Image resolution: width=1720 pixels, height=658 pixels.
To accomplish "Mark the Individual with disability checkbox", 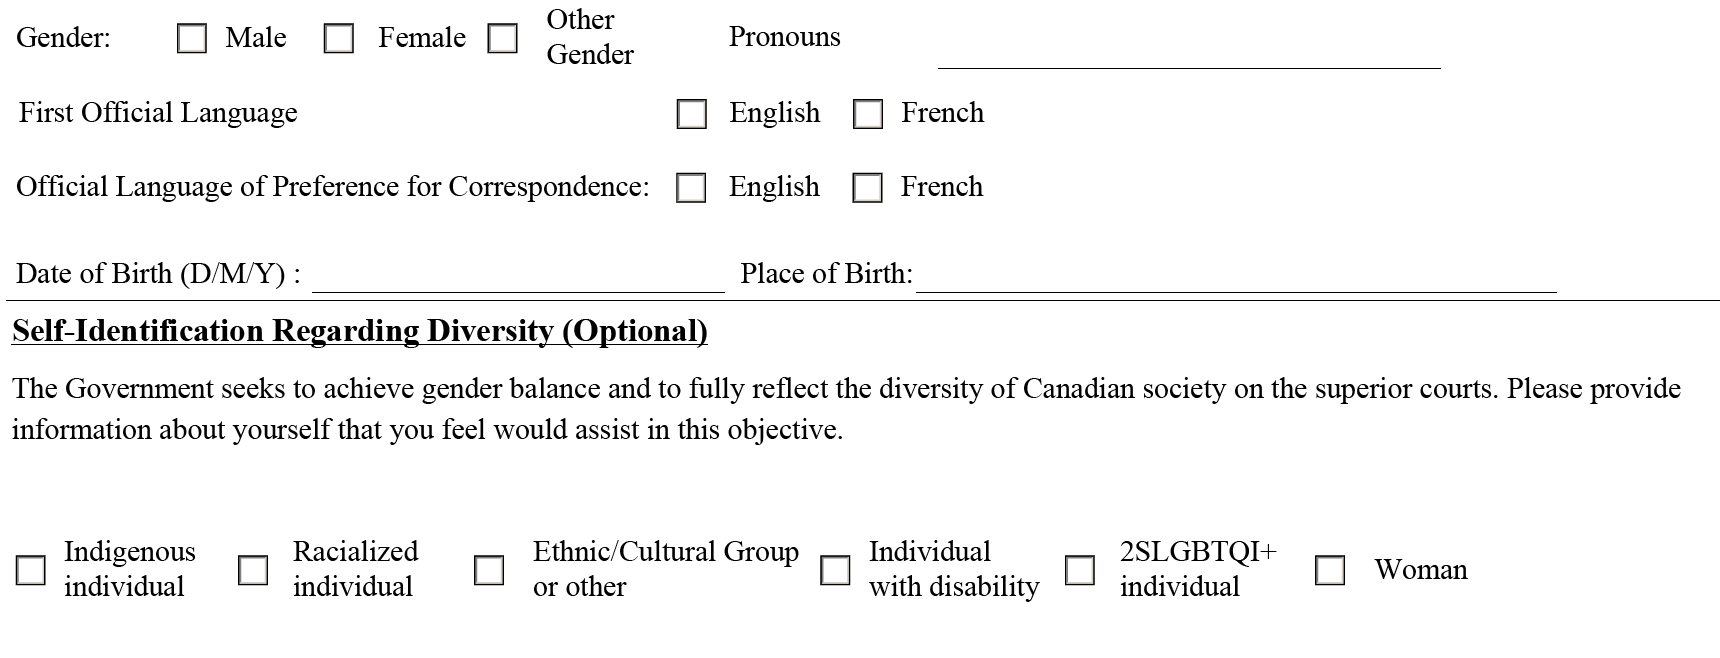I will [835, 570].
